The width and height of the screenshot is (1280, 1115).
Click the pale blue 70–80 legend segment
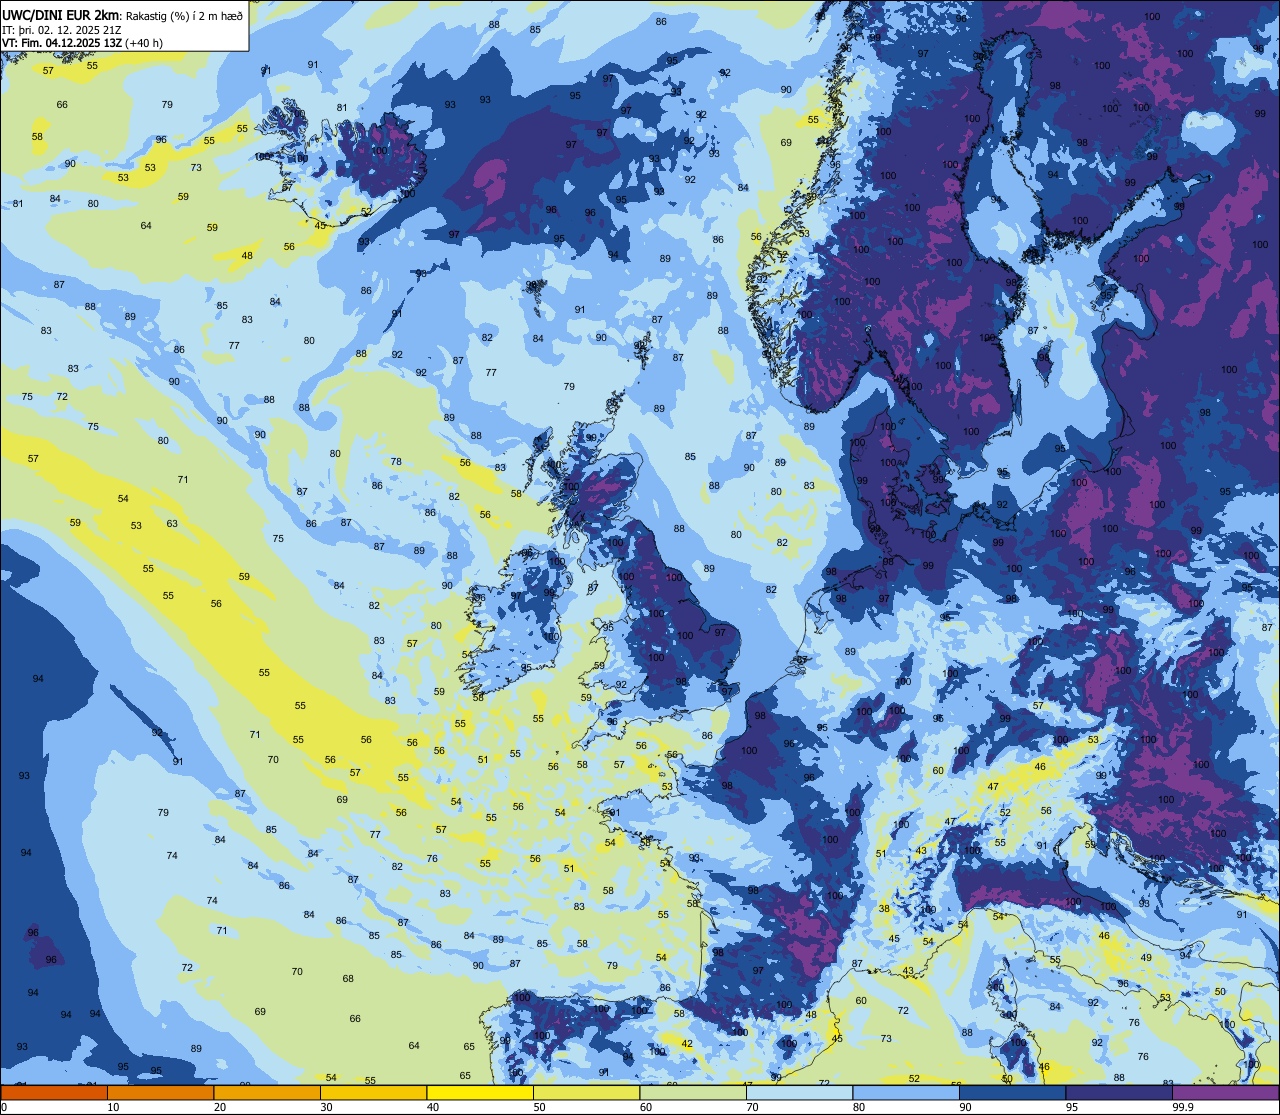[x=799, y=1092]
